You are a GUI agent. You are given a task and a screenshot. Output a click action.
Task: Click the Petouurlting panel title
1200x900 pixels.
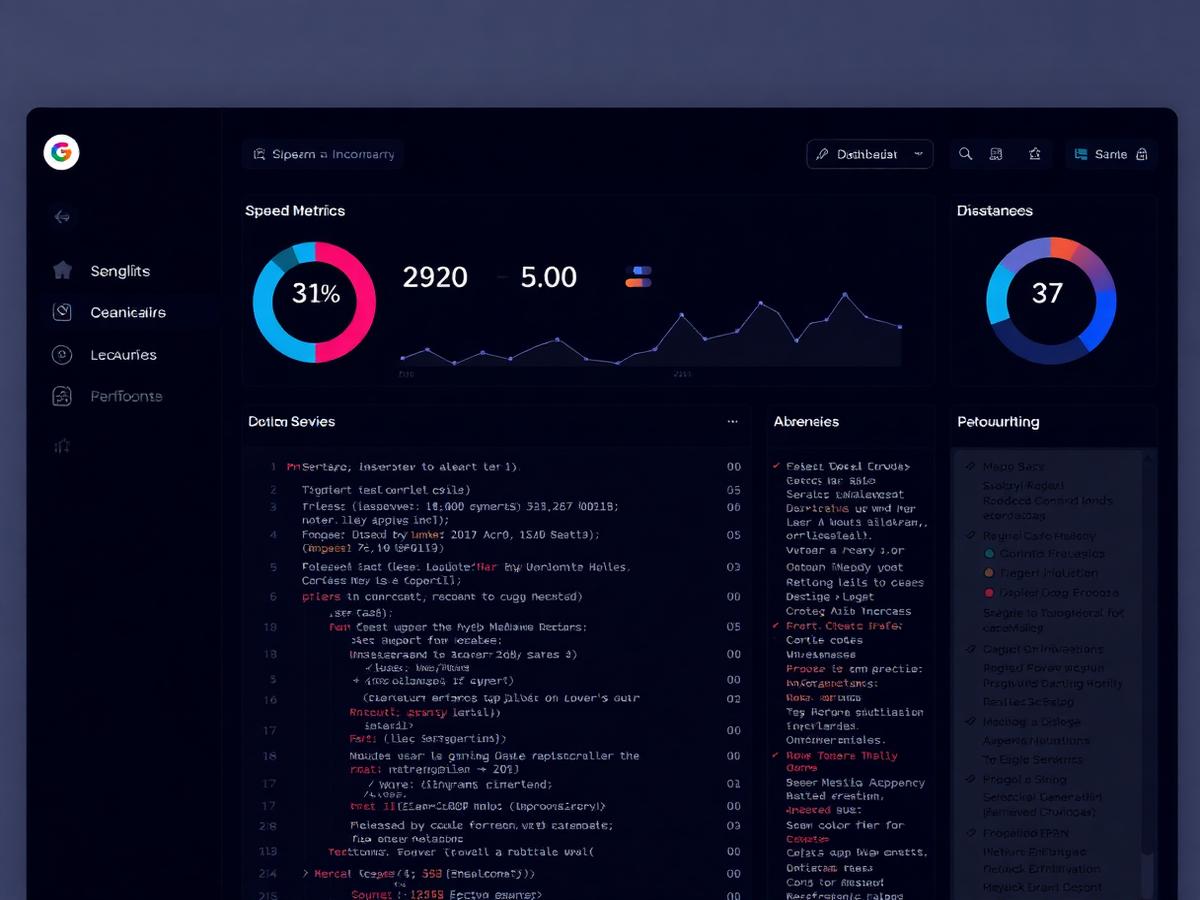tap(998, 422)
